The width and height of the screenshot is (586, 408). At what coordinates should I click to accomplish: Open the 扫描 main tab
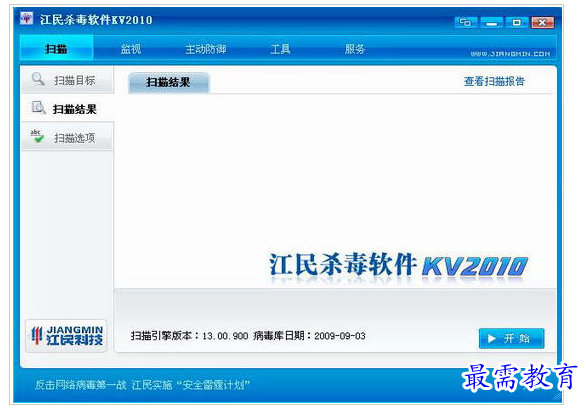(x=56, y=49)
